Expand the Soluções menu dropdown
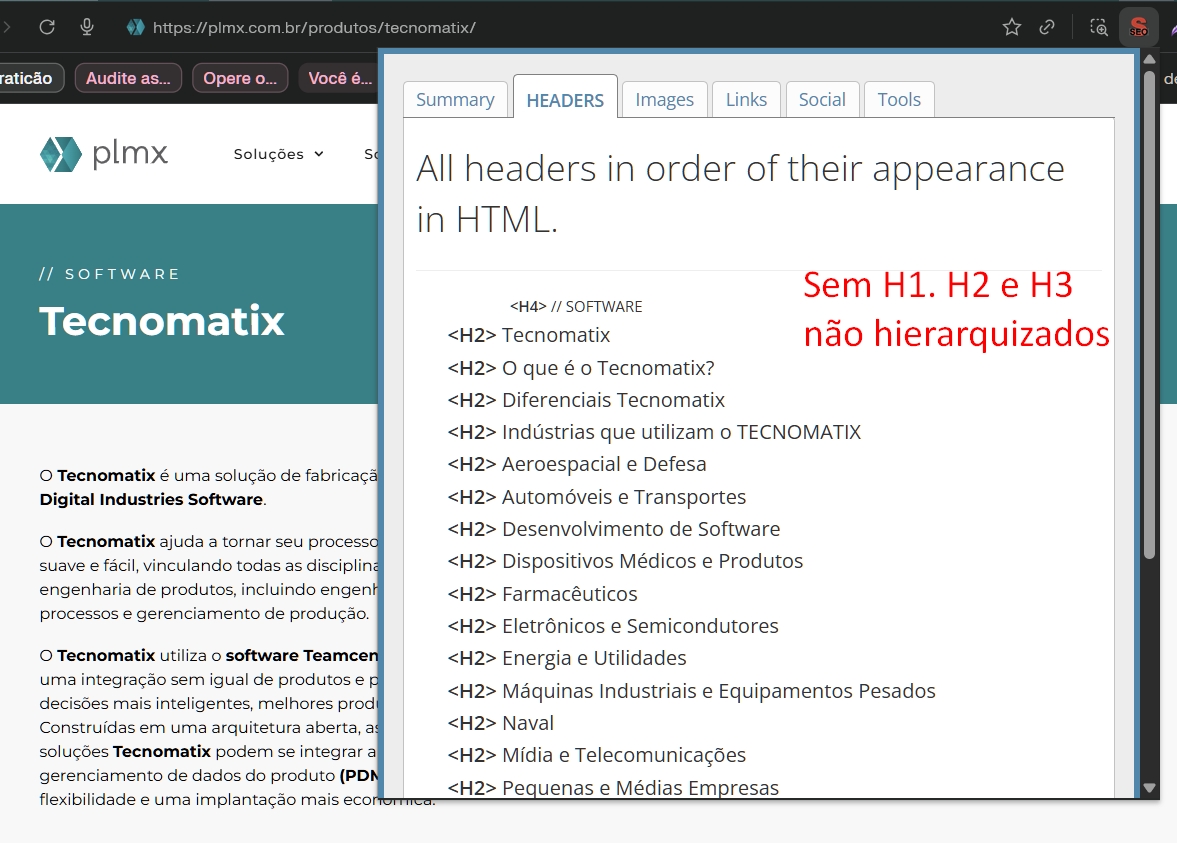This screenshot has width=1177, height=843. point(278,154)
